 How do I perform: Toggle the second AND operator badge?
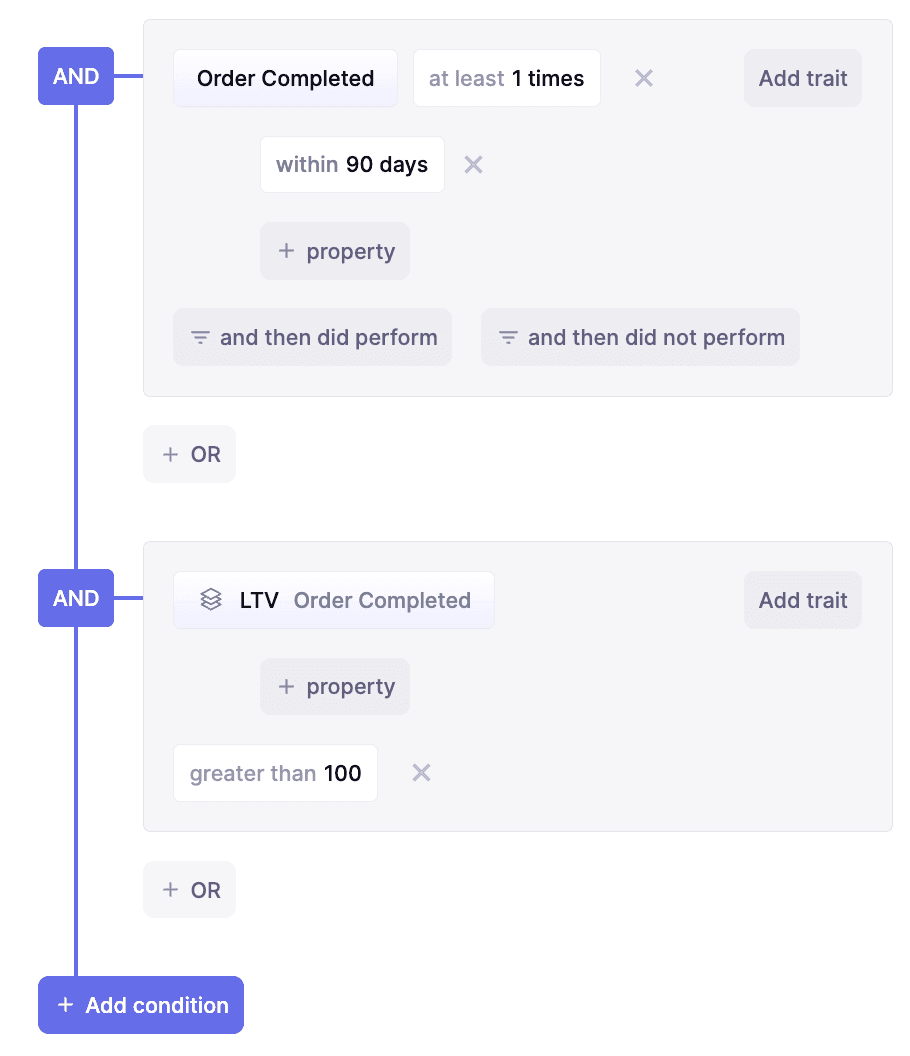click(76, 598)
